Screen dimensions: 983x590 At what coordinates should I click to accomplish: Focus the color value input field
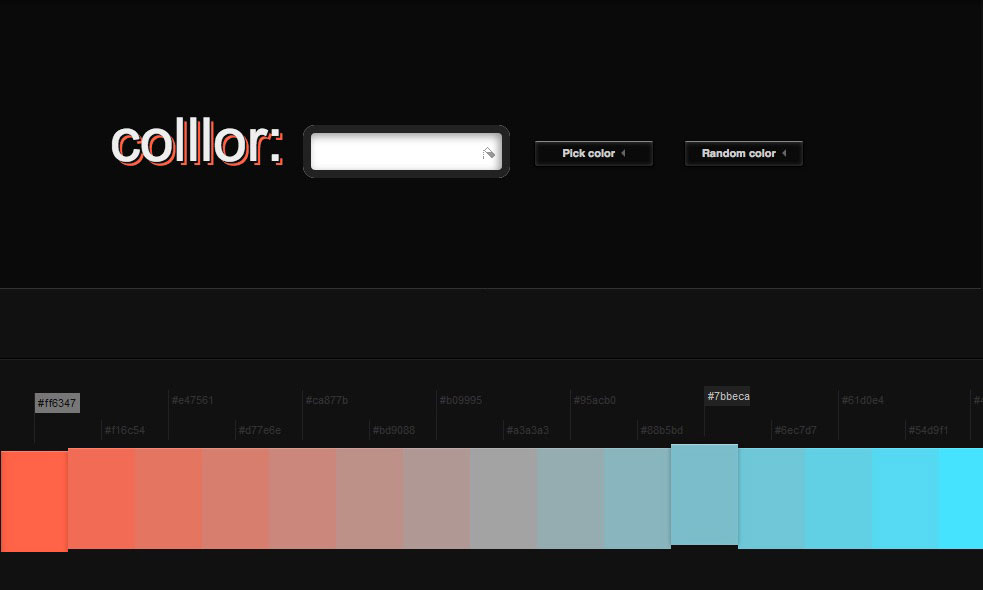[x=395, y=152]
